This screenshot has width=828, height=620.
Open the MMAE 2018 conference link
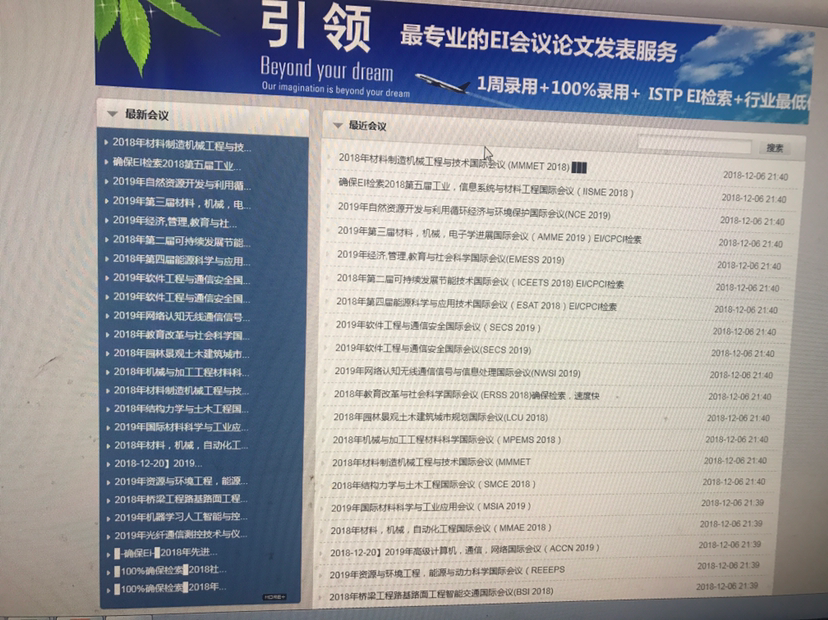[x=441, y=529]
